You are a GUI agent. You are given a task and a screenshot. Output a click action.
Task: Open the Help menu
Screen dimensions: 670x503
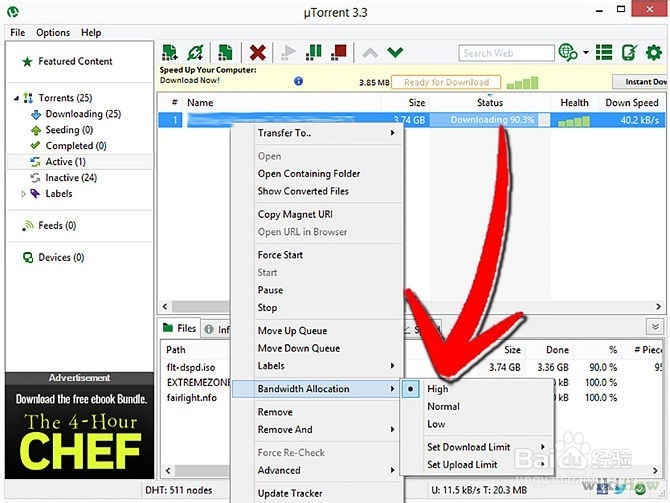[x=91, y=32]
